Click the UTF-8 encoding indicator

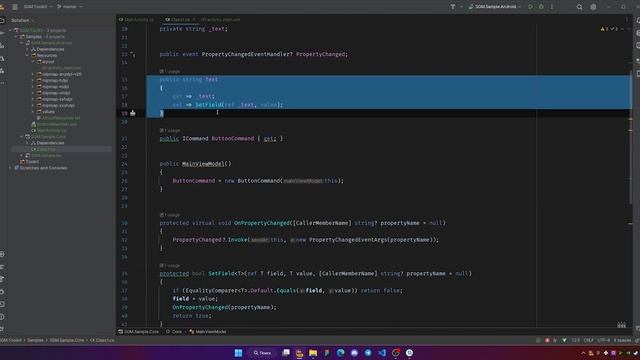tap(603, 340)
